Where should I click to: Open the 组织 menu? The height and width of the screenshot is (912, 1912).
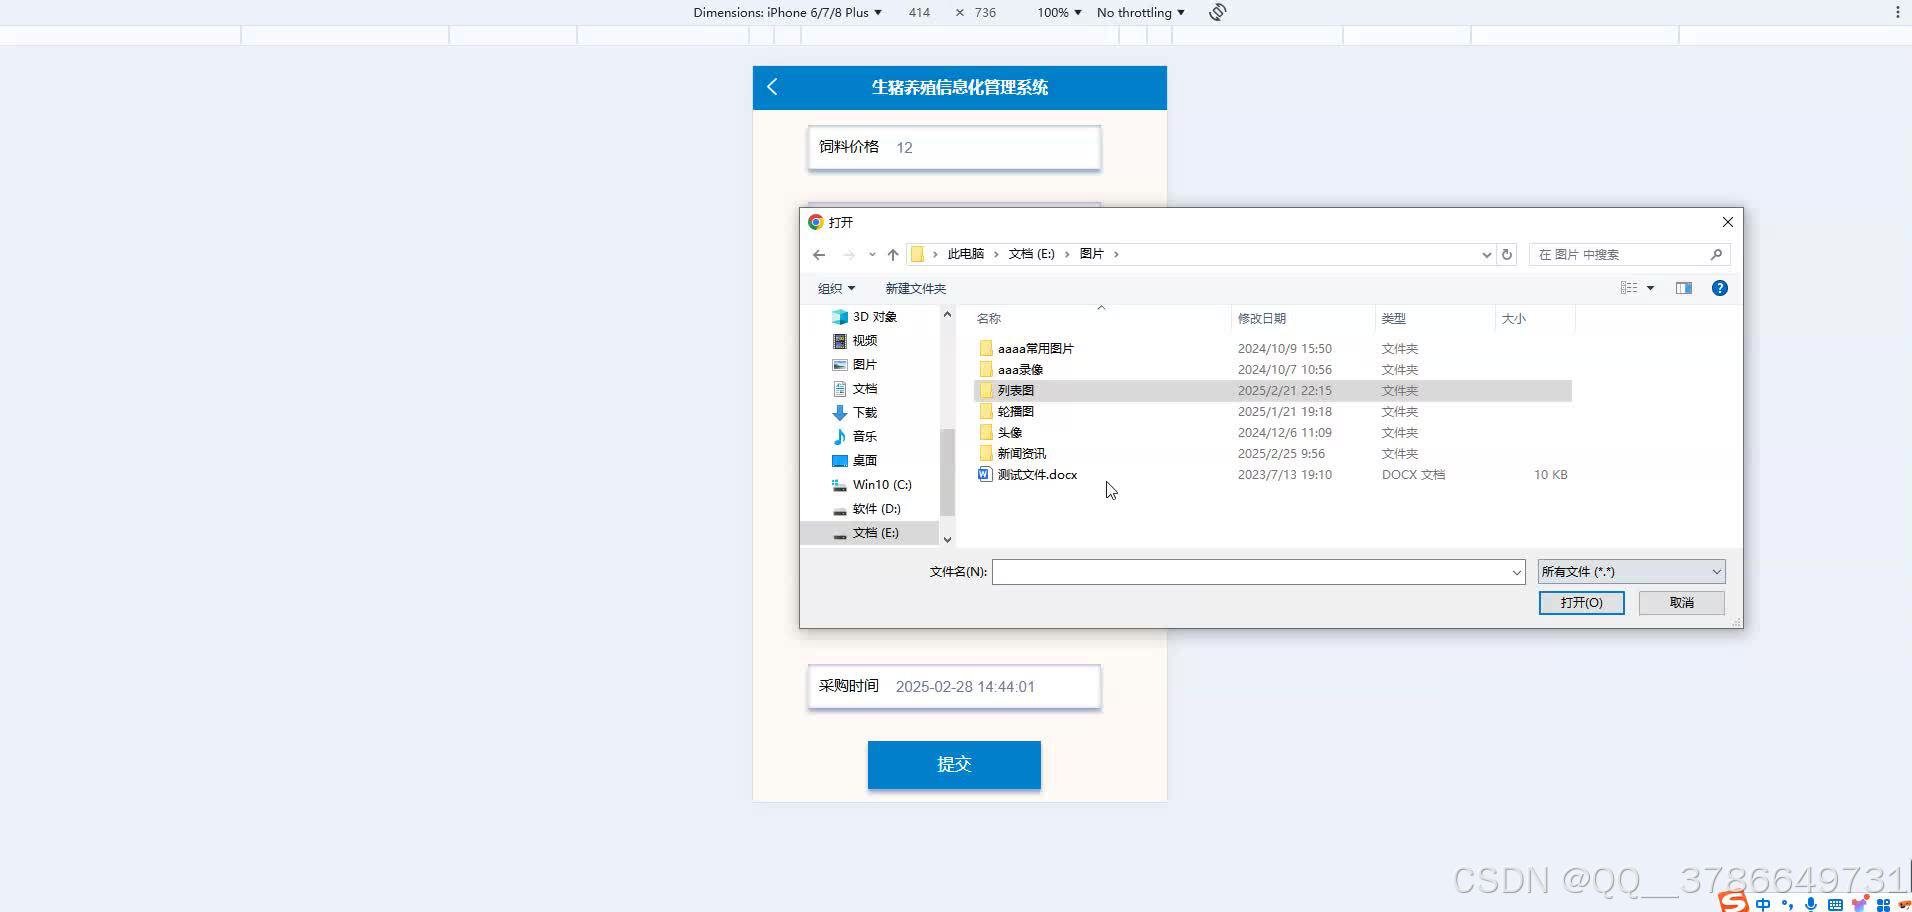836,288
